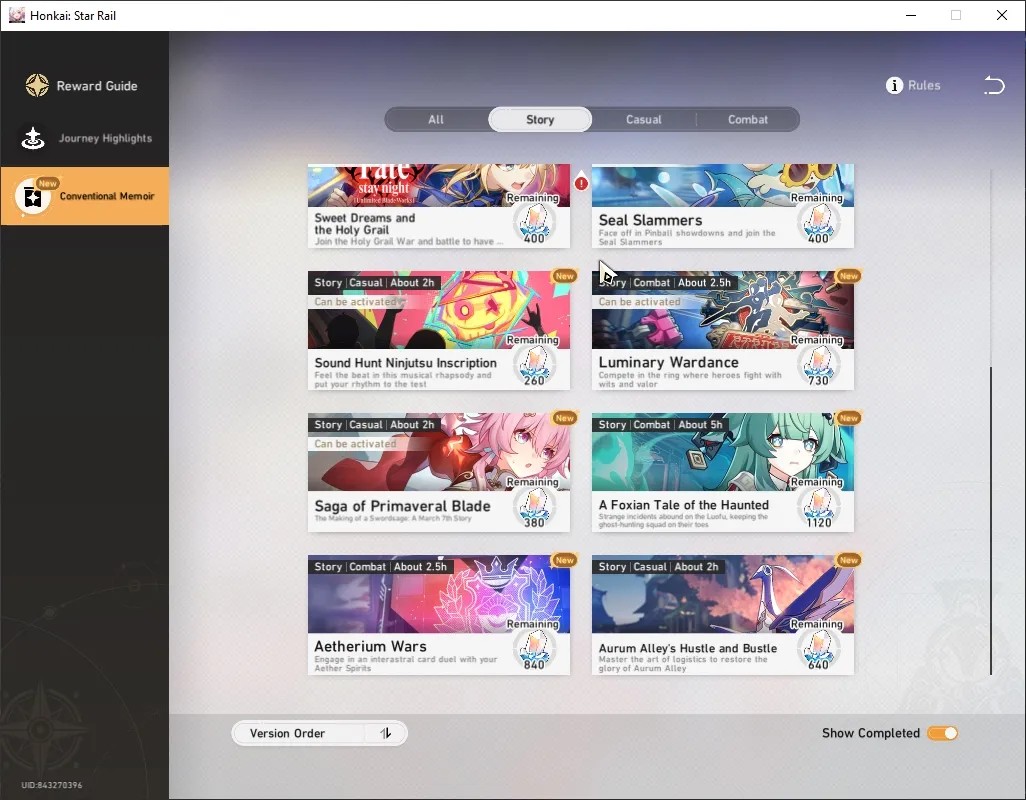Click New badge on Sound Hunt Ninjutsu card
This screenshot has width=1026, height=800.
[x=564, y=276]
